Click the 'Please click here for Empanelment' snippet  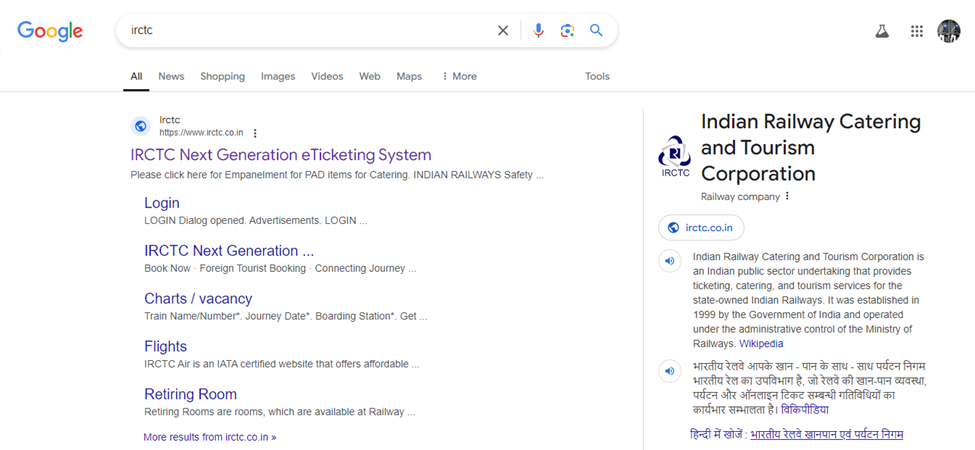pos(337,175)
